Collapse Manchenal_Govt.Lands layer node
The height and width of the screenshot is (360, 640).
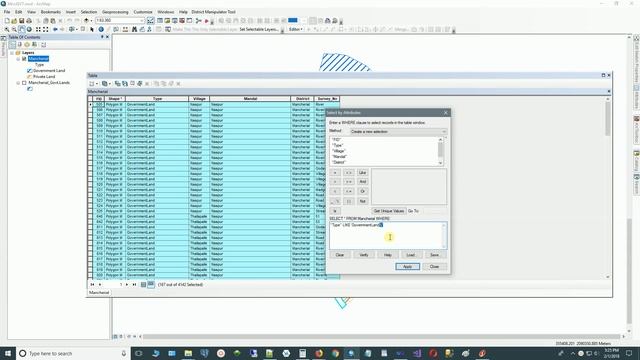click(18, 82)
